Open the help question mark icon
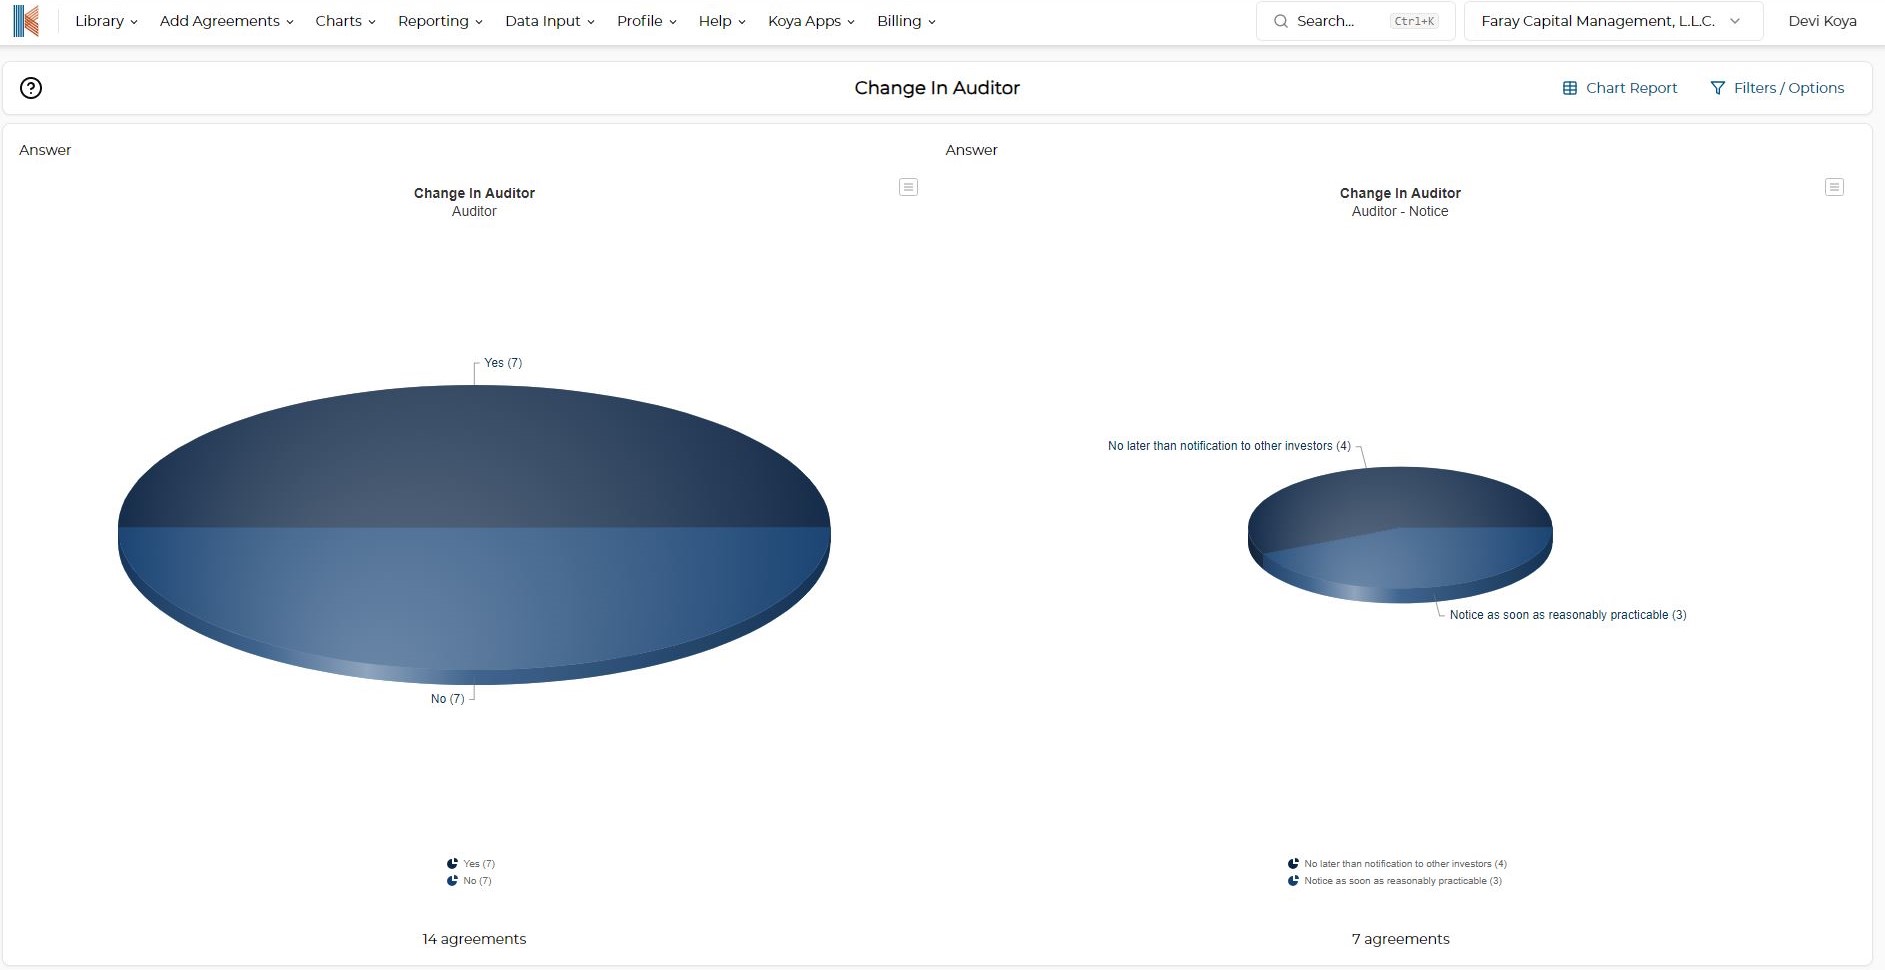This screenshot has width=1885, height=970. (31, 88)
